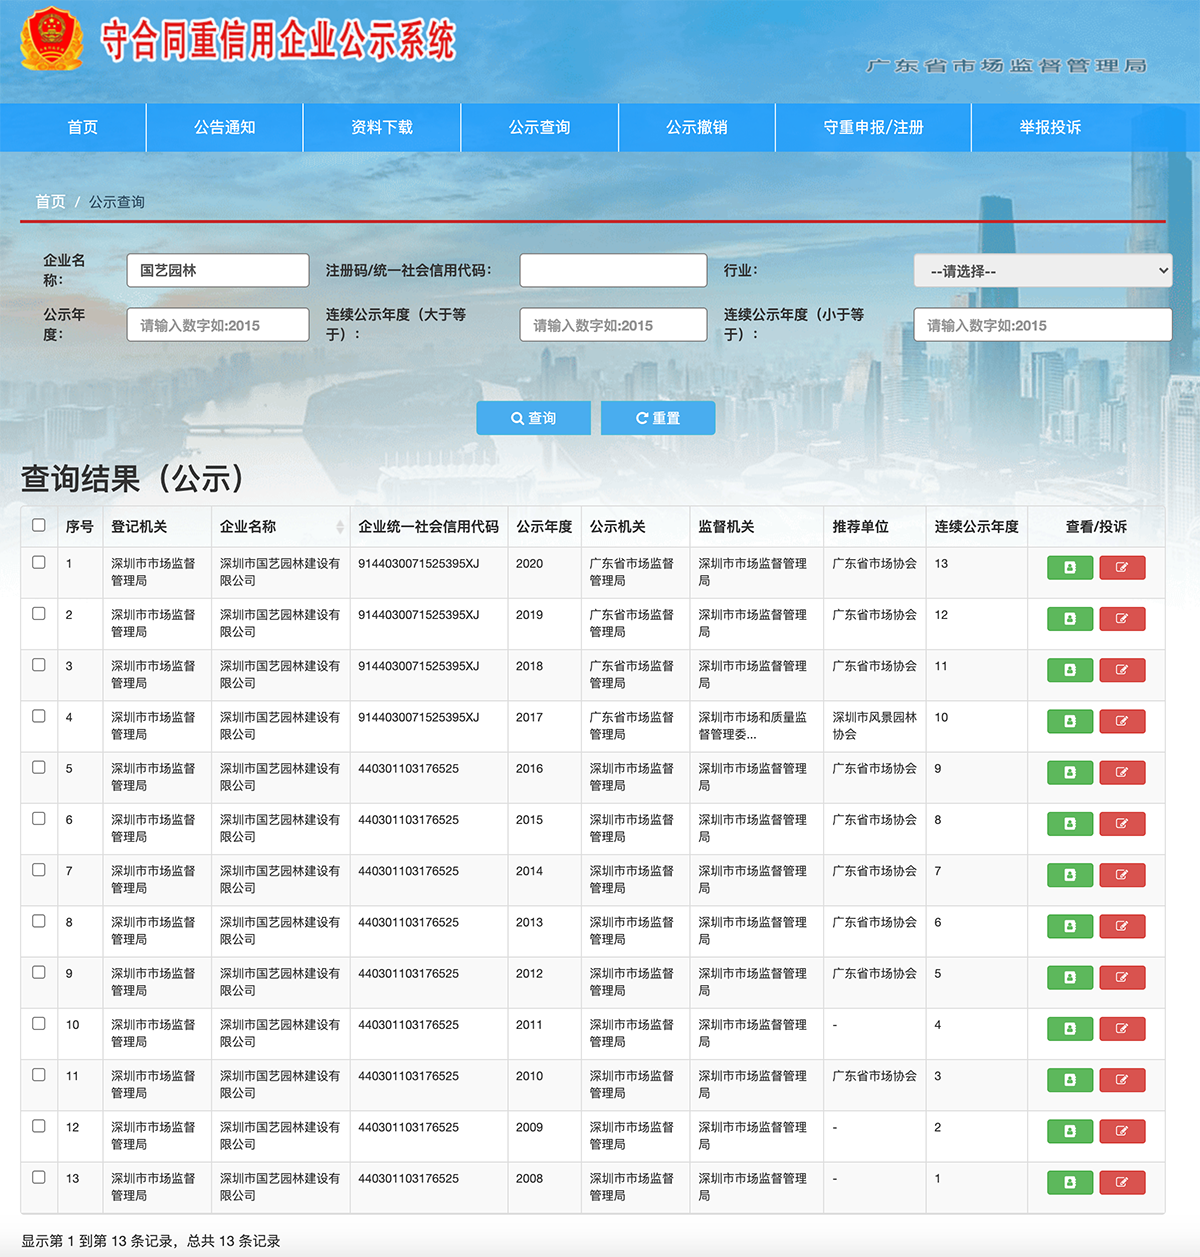Open 守重申报/注册 menu item

[874, 127]
